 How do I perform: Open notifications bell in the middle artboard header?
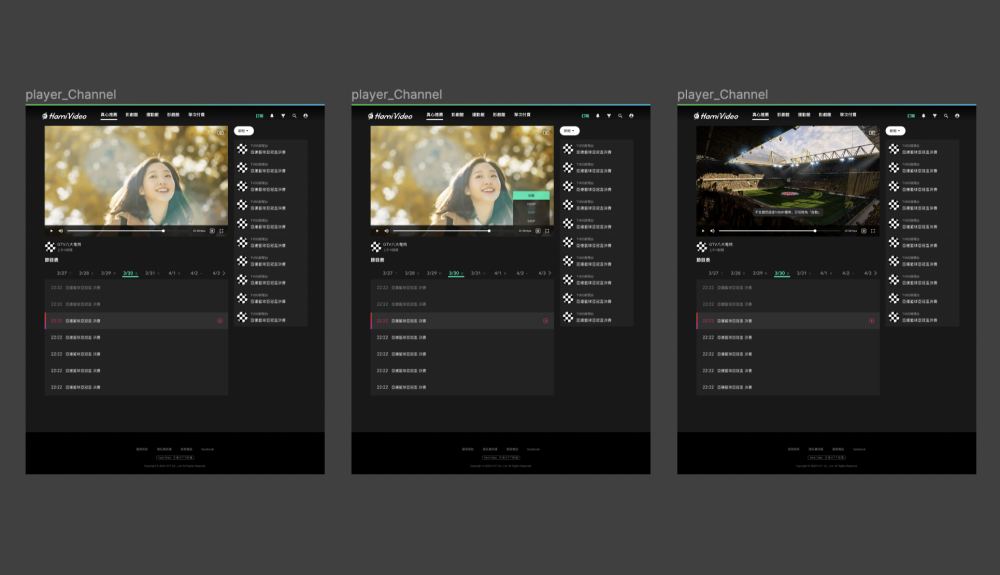pos(598,116)
